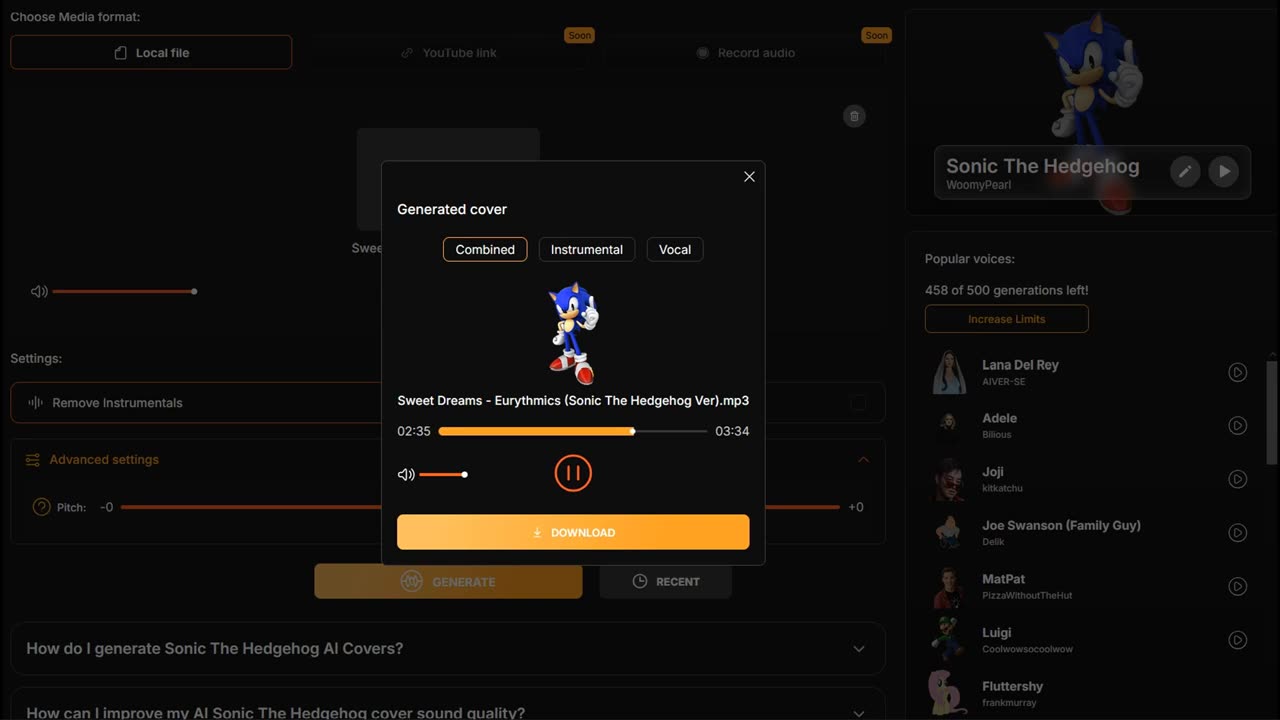Select Record audio media format
The width and height of the screenshot is (1280, 720).
[746, 52]
